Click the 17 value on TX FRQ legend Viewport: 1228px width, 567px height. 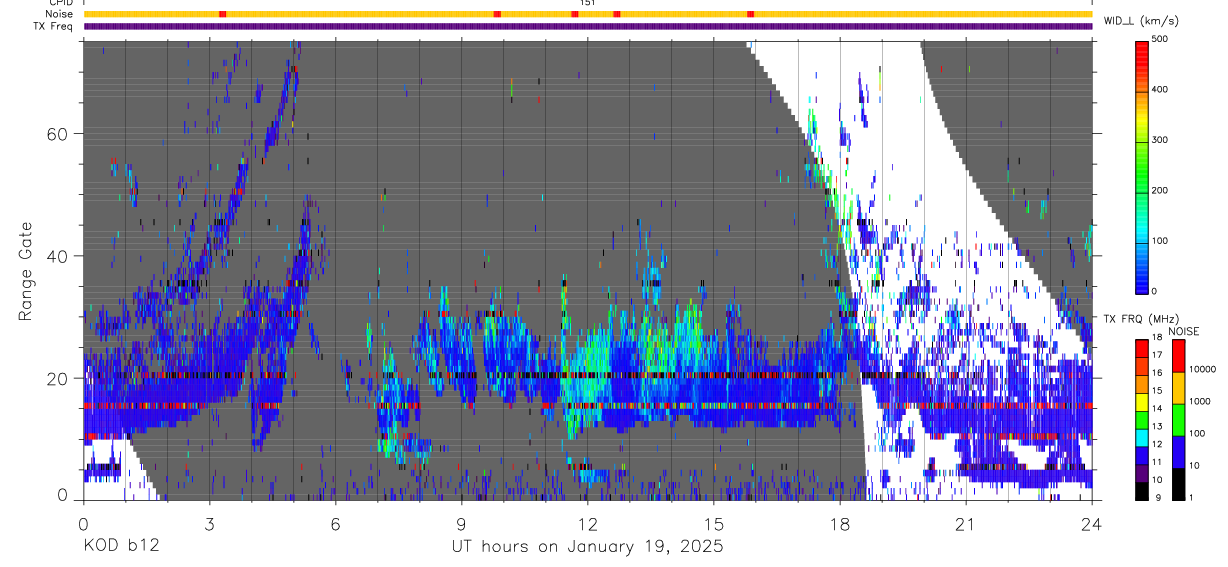click(1158, 356)
